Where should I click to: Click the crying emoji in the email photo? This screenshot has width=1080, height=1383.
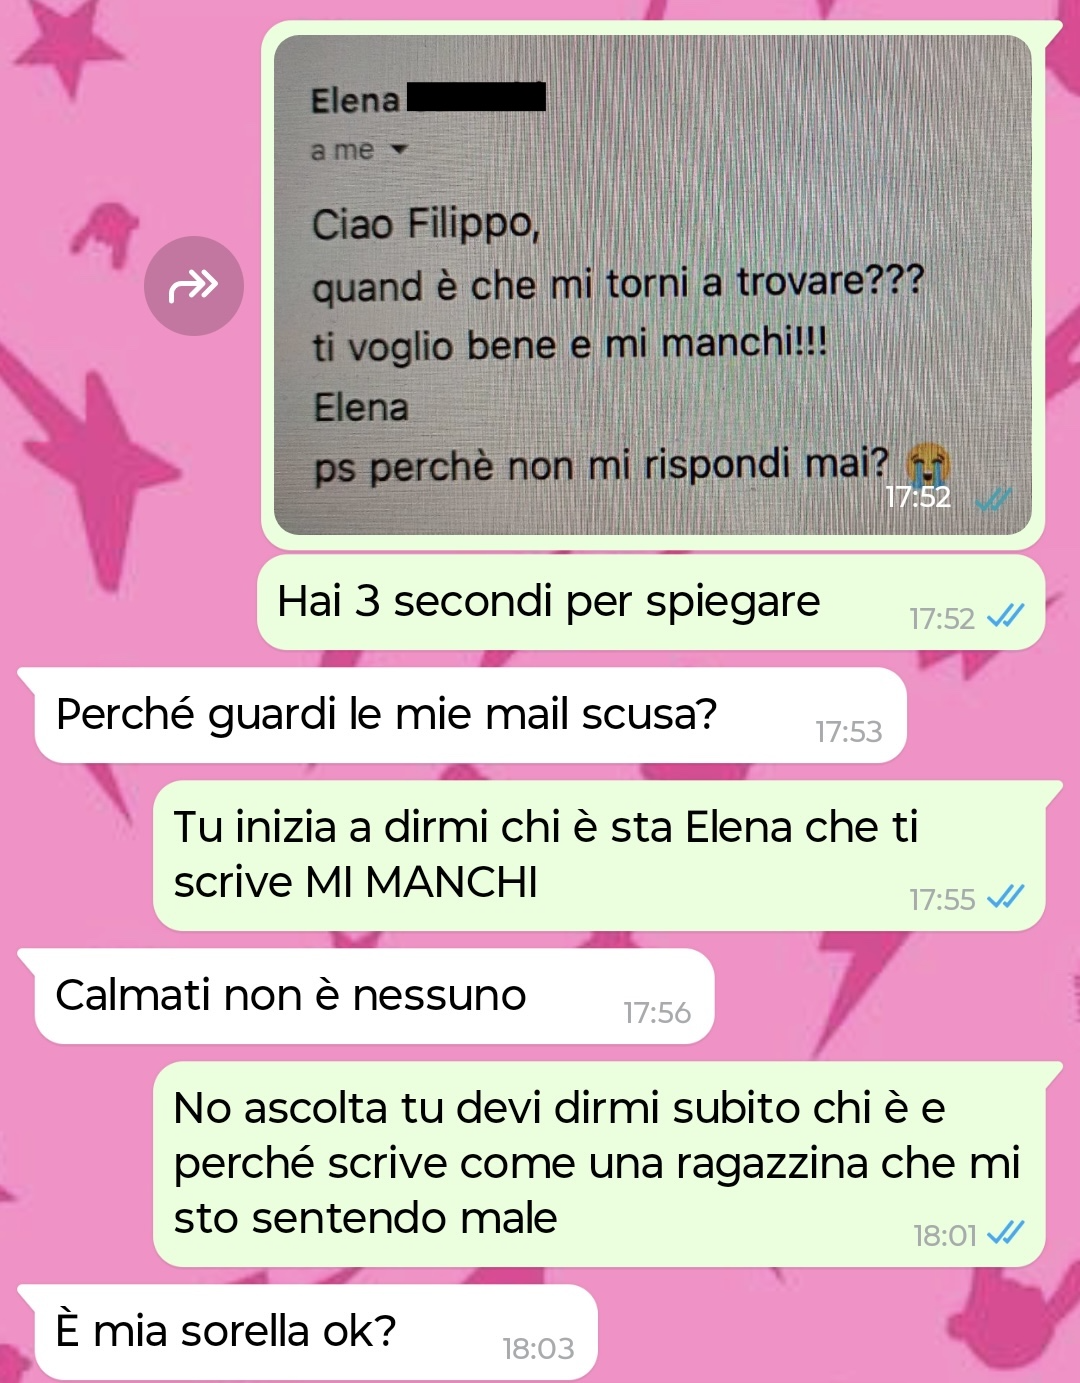(x=928, y=462)
